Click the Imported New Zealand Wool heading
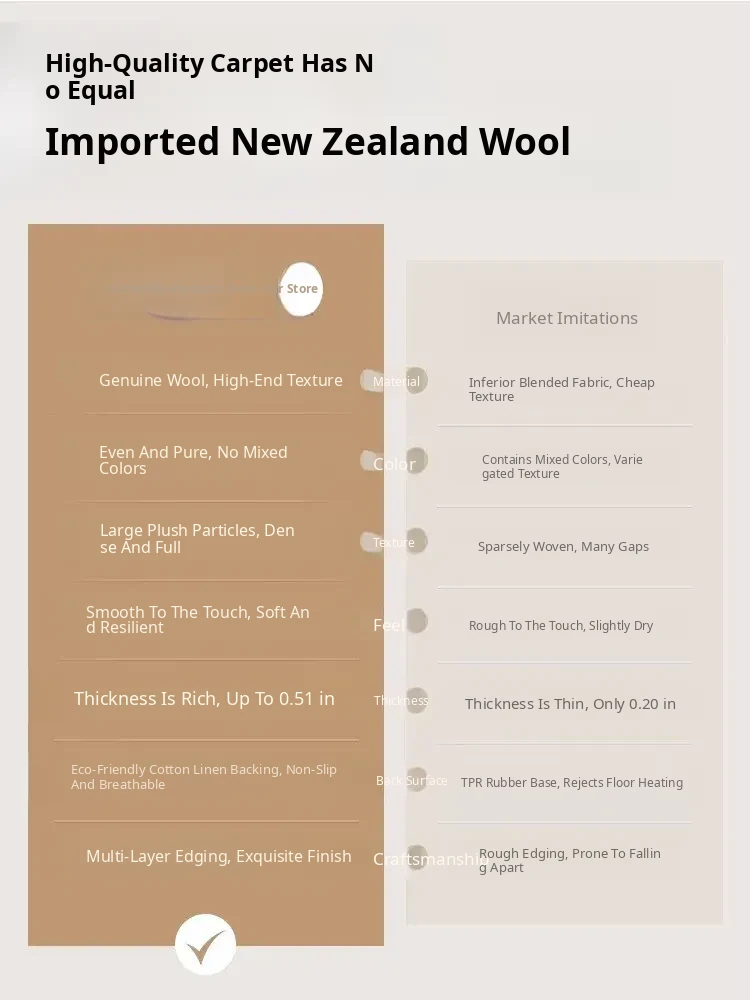750x1000 pixels. point(307,142)
